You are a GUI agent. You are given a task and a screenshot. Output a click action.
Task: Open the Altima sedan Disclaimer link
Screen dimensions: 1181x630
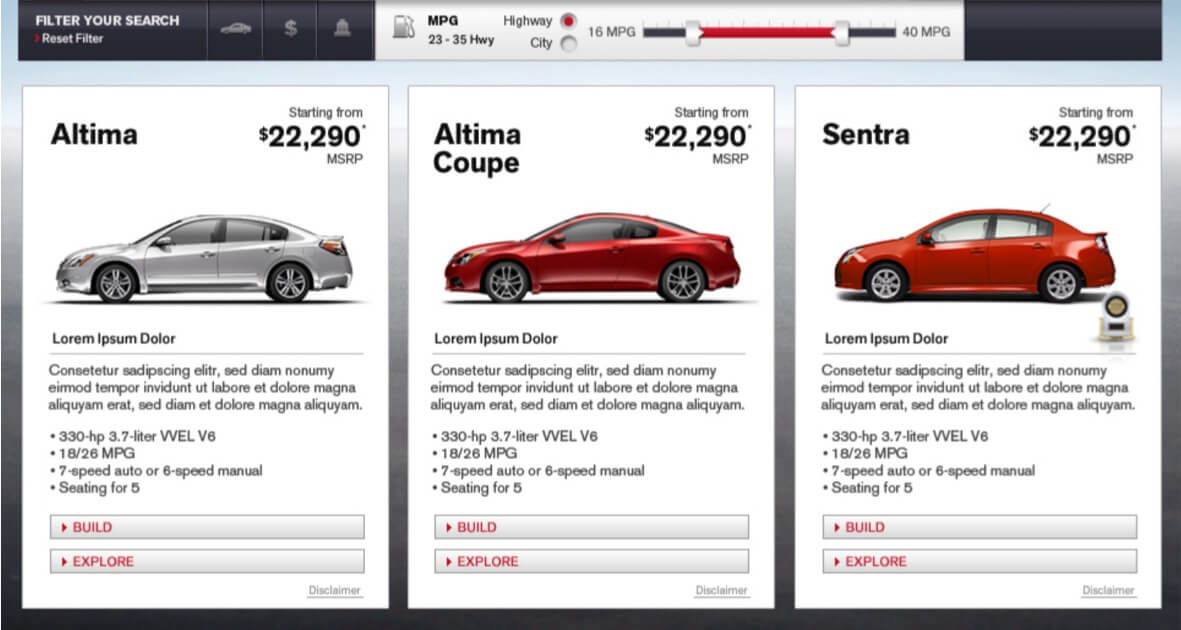[335, 591]
